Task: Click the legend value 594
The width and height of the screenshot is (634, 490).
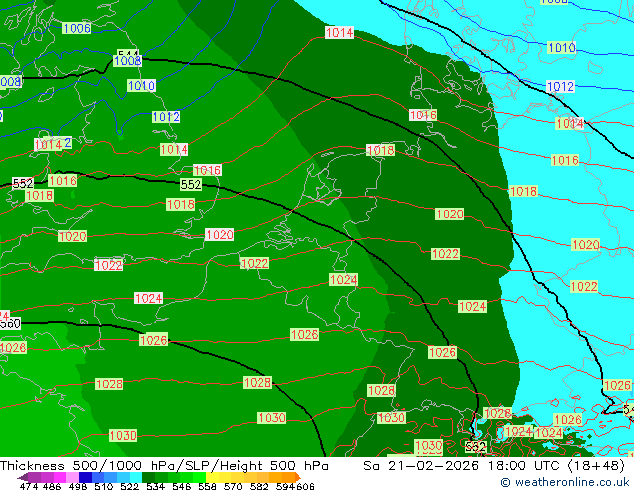Action: coord(285,486)
